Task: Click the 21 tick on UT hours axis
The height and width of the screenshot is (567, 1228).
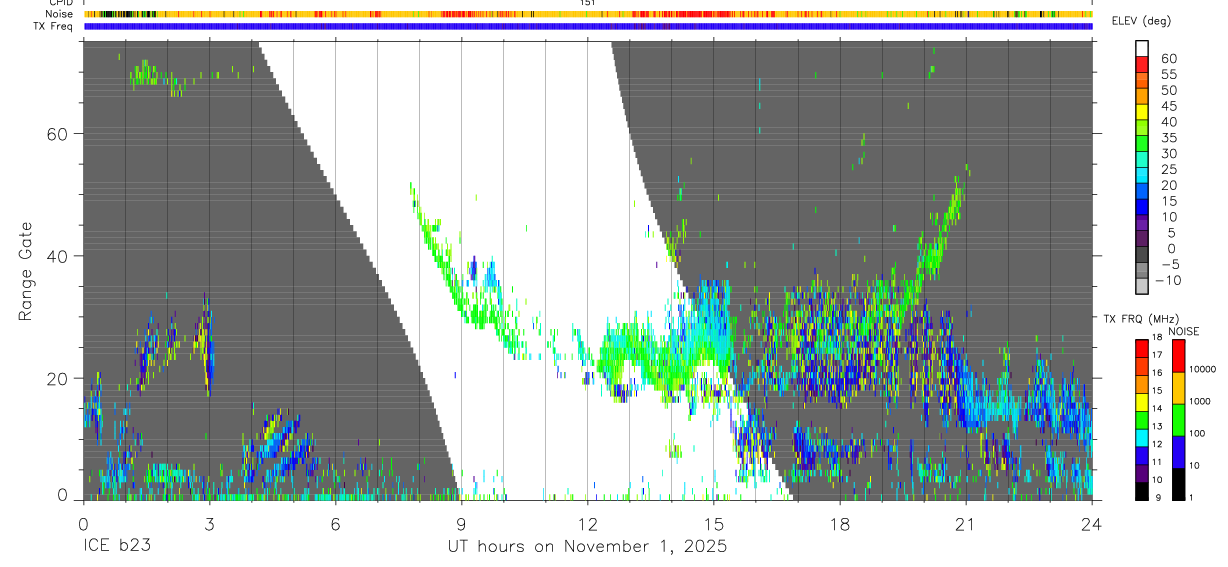Action: [965, 523]
